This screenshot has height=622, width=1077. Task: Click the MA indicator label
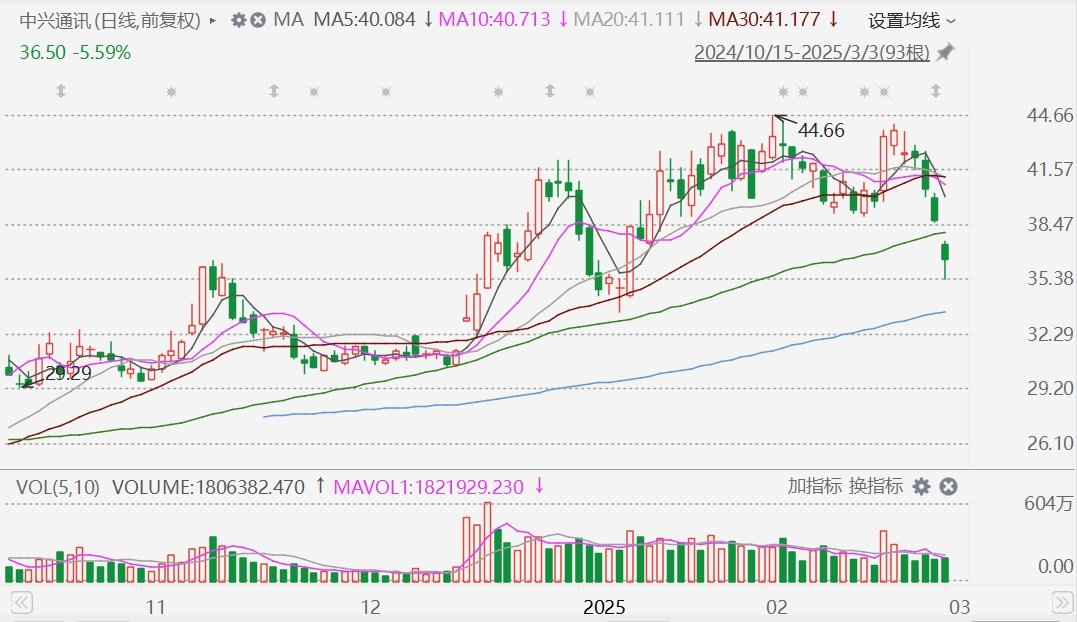(x=288, y=19)
